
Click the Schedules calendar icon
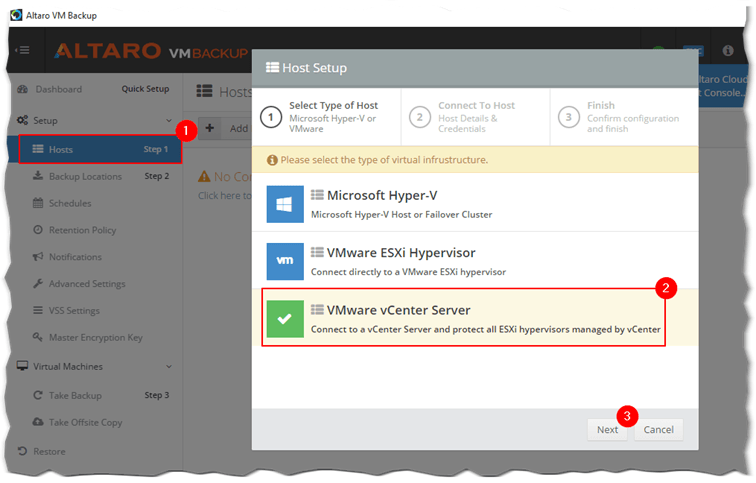[38, 203]
